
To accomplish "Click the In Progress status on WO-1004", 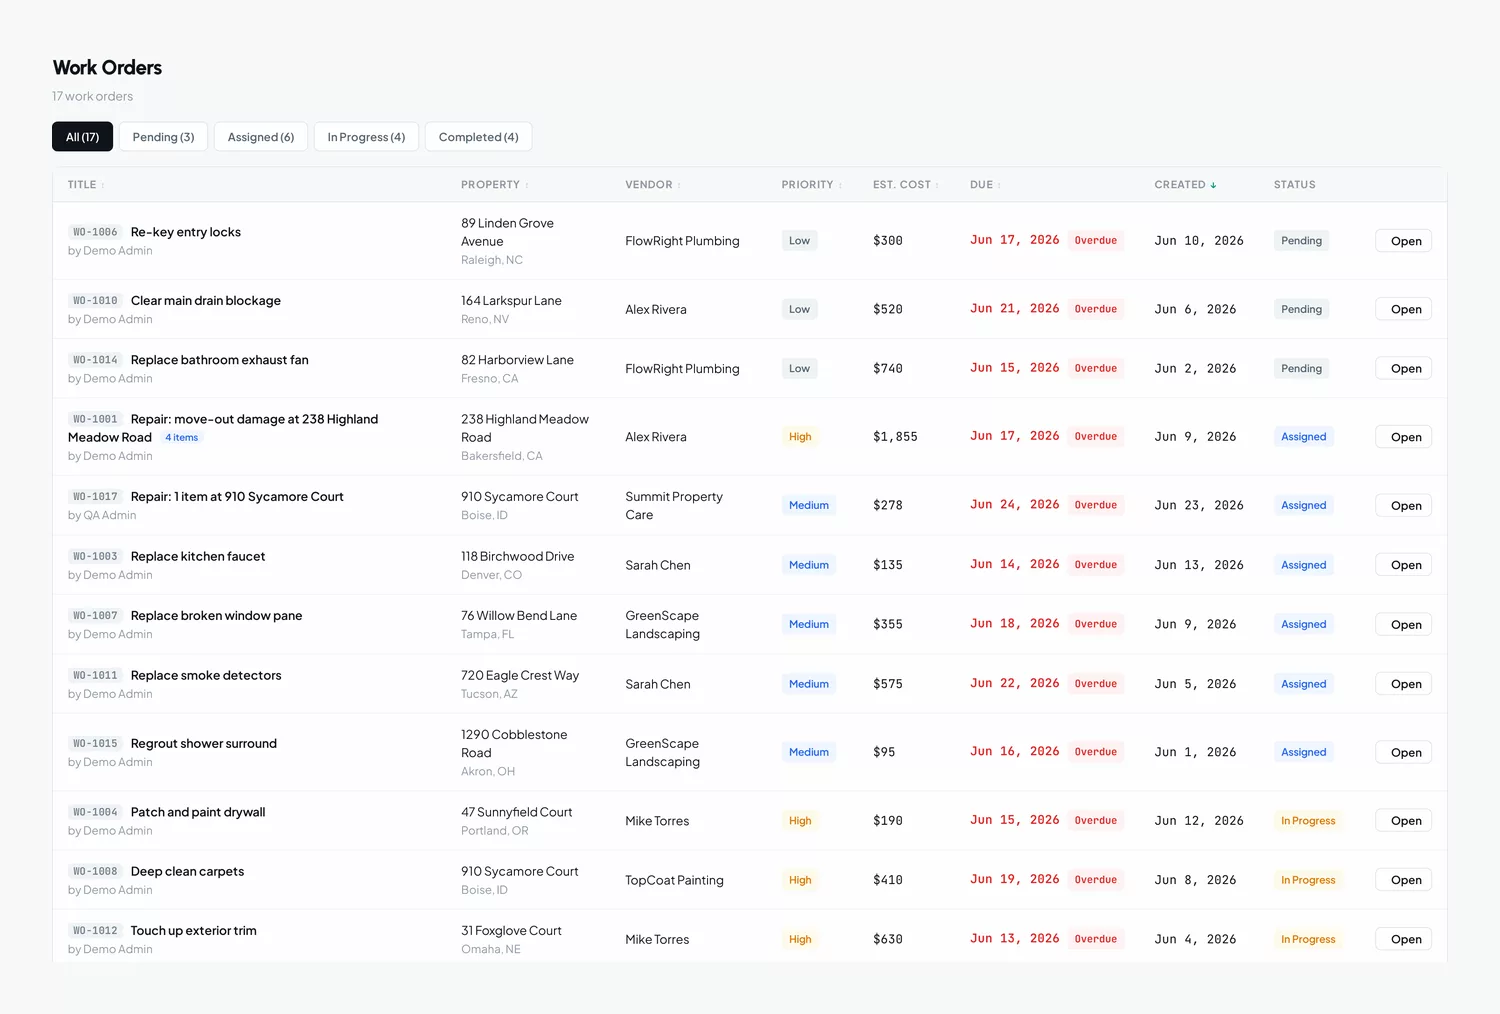I will point(1308,821).
